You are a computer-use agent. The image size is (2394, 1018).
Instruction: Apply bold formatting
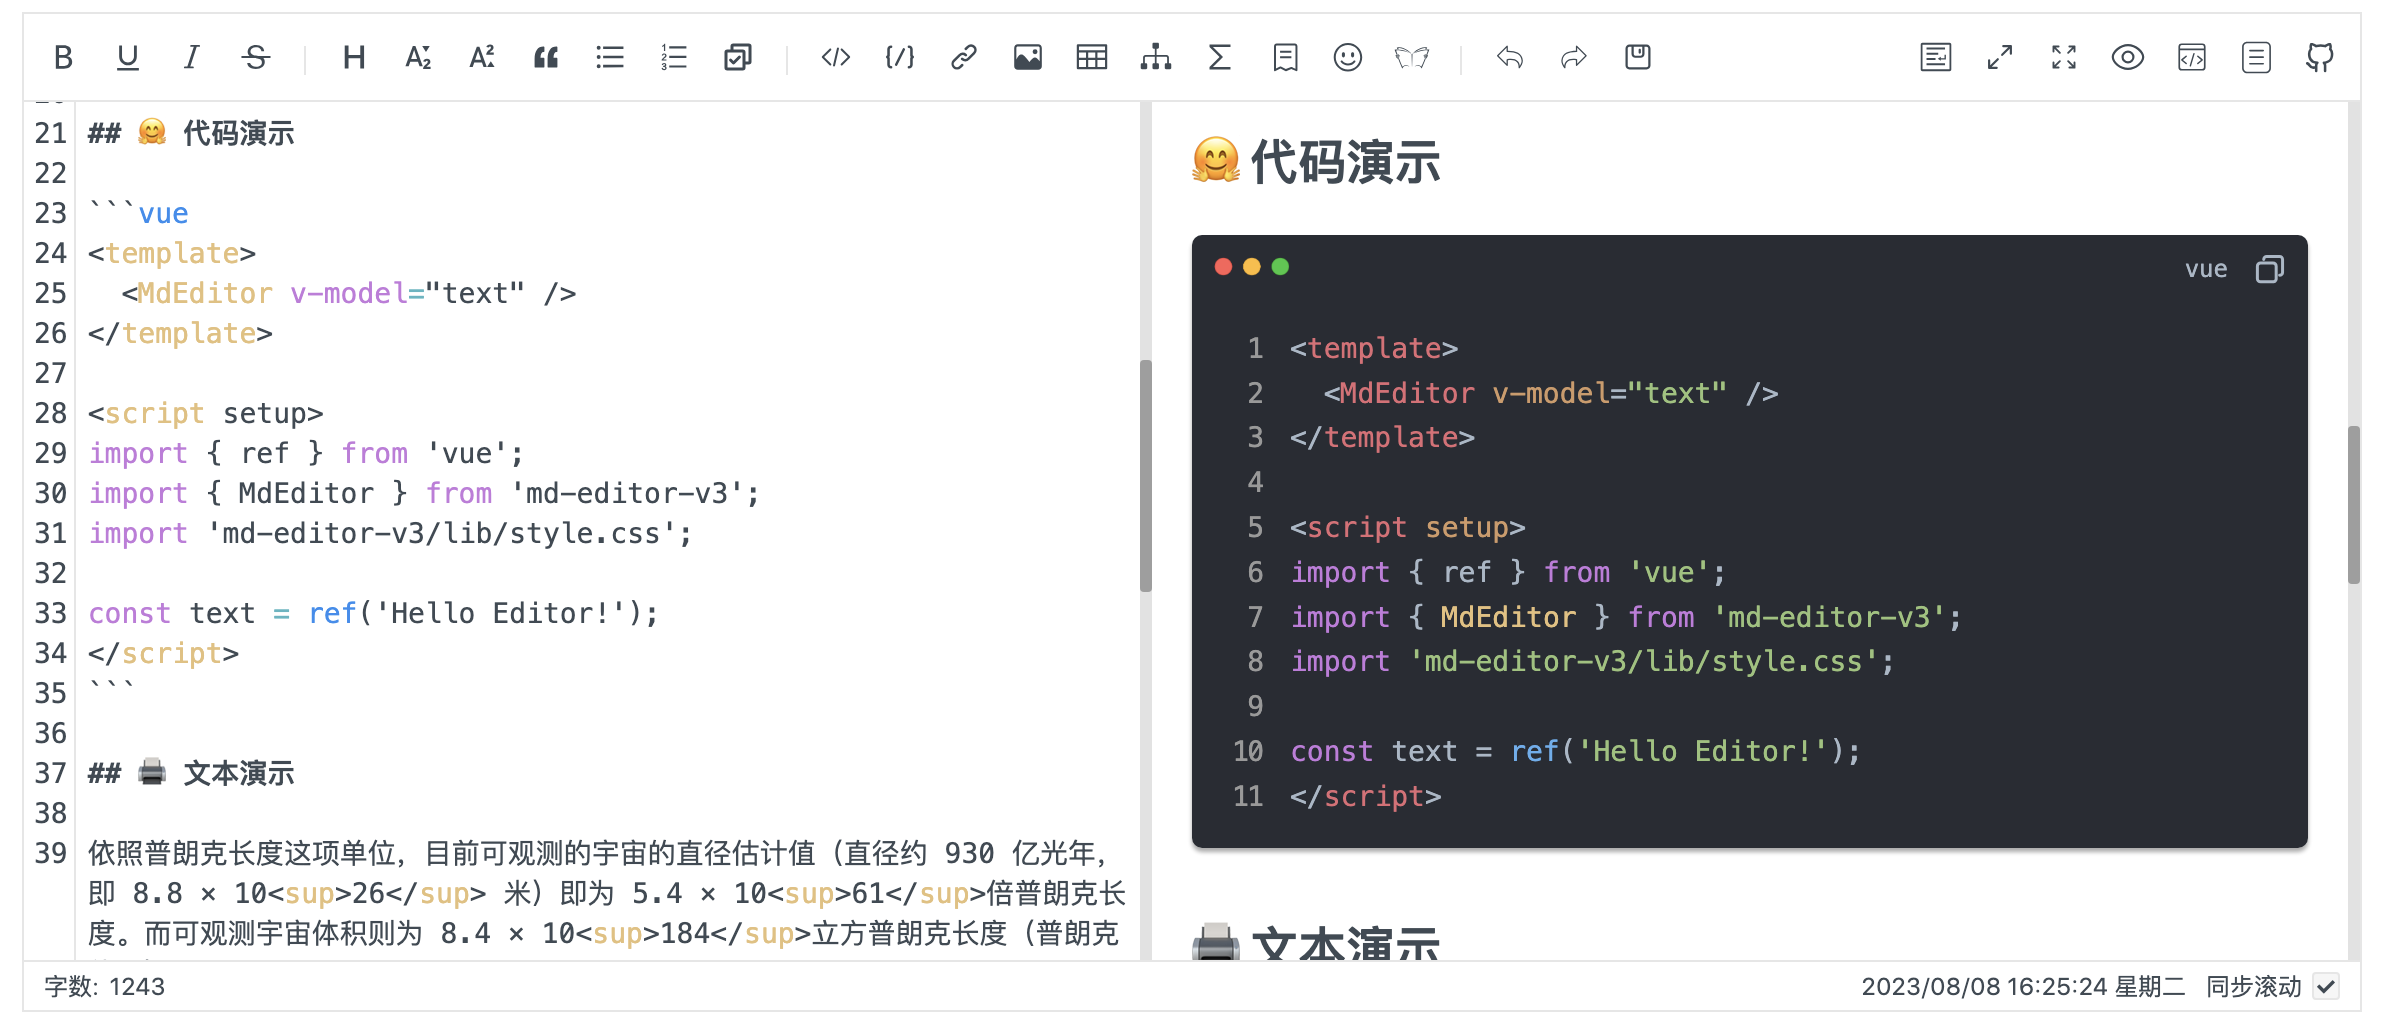[x=63, y=57]
